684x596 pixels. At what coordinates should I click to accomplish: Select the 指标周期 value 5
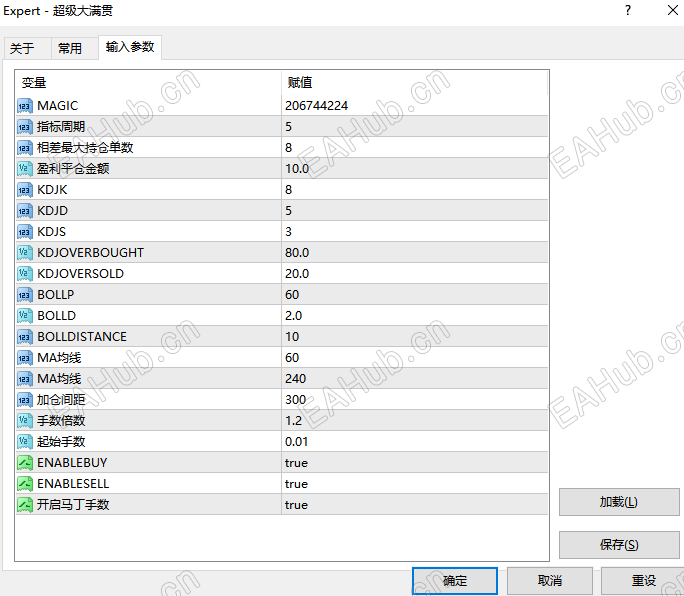(x=288, y=127)
